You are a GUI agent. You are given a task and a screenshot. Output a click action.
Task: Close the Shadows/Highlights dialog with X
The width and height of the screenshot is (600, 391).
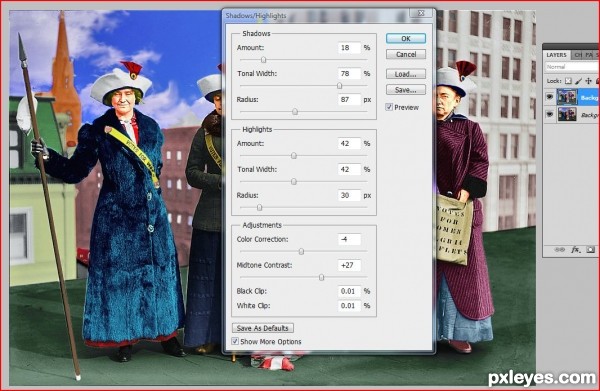tap(421, 13)
